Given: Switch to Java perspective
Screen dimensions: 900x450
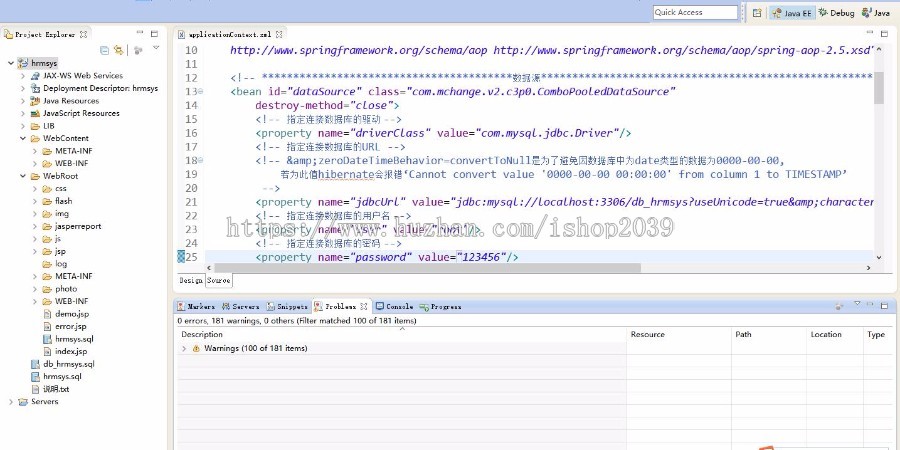Looking at the screenshot, I should tap(876, 13).
